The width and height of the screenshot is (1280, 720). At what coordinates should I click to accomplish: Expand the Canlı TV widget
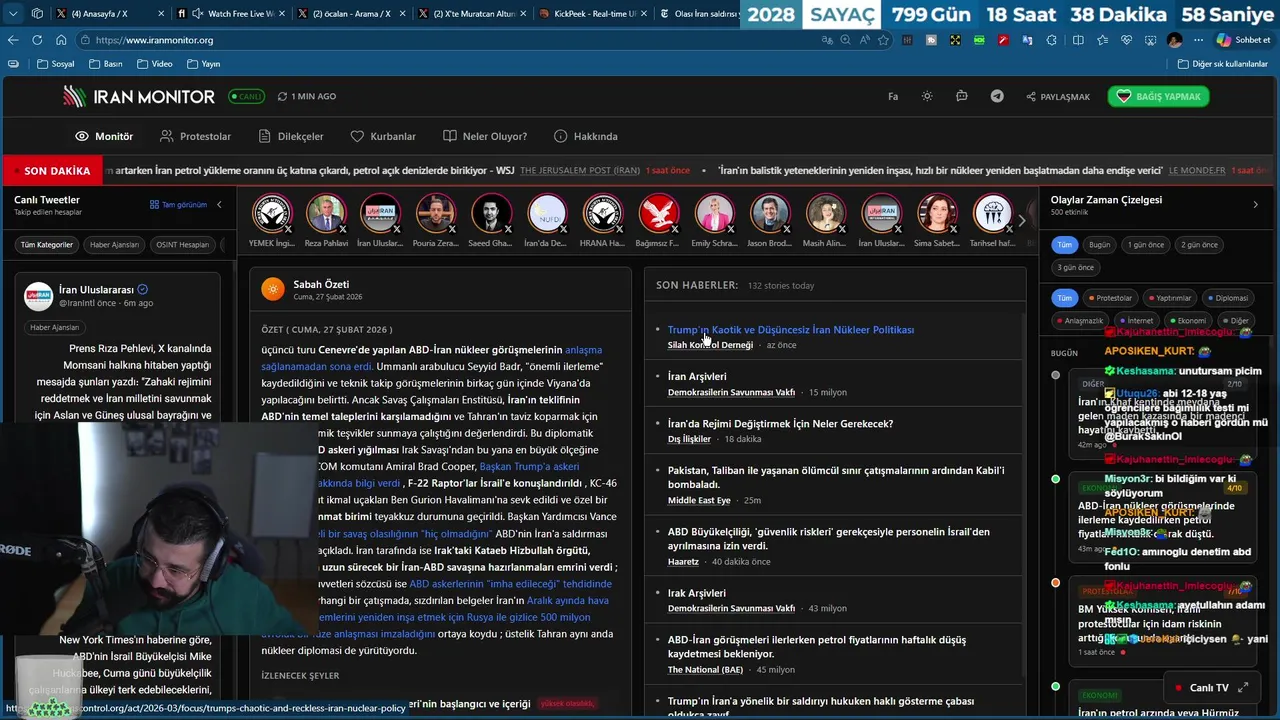tap(1242, 688)
